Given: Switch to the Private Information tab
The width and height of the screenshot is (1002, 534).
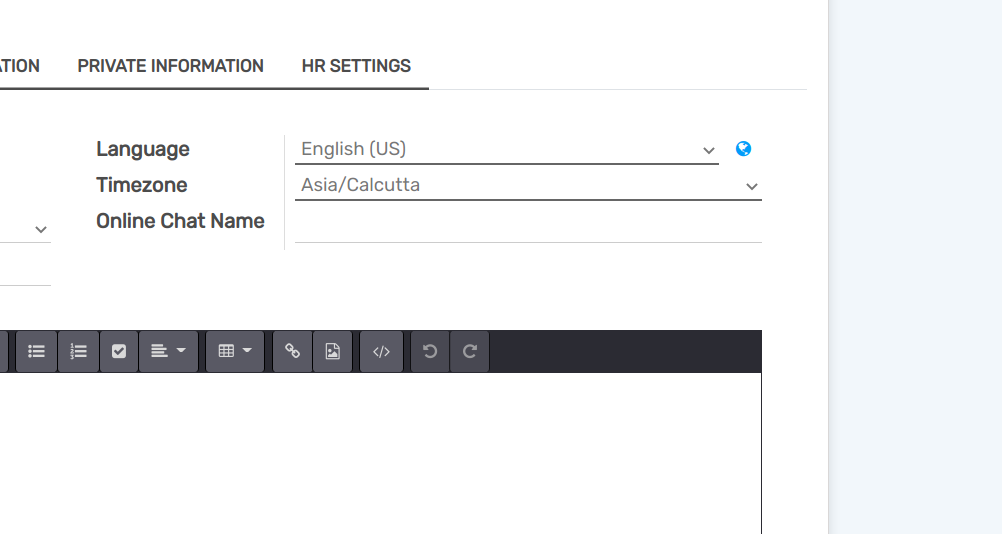Looking at the screenshot, I should 170,66.
